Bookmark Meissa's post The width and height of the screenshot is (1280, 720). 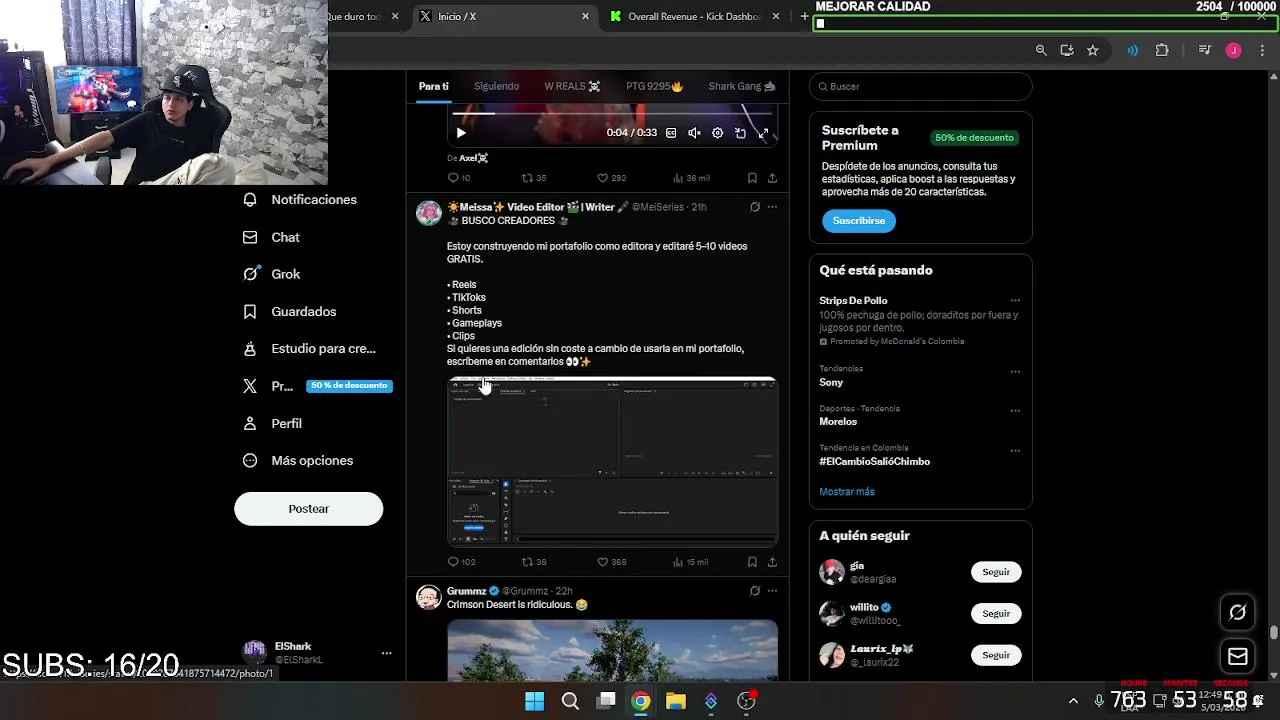coord(752,562)
